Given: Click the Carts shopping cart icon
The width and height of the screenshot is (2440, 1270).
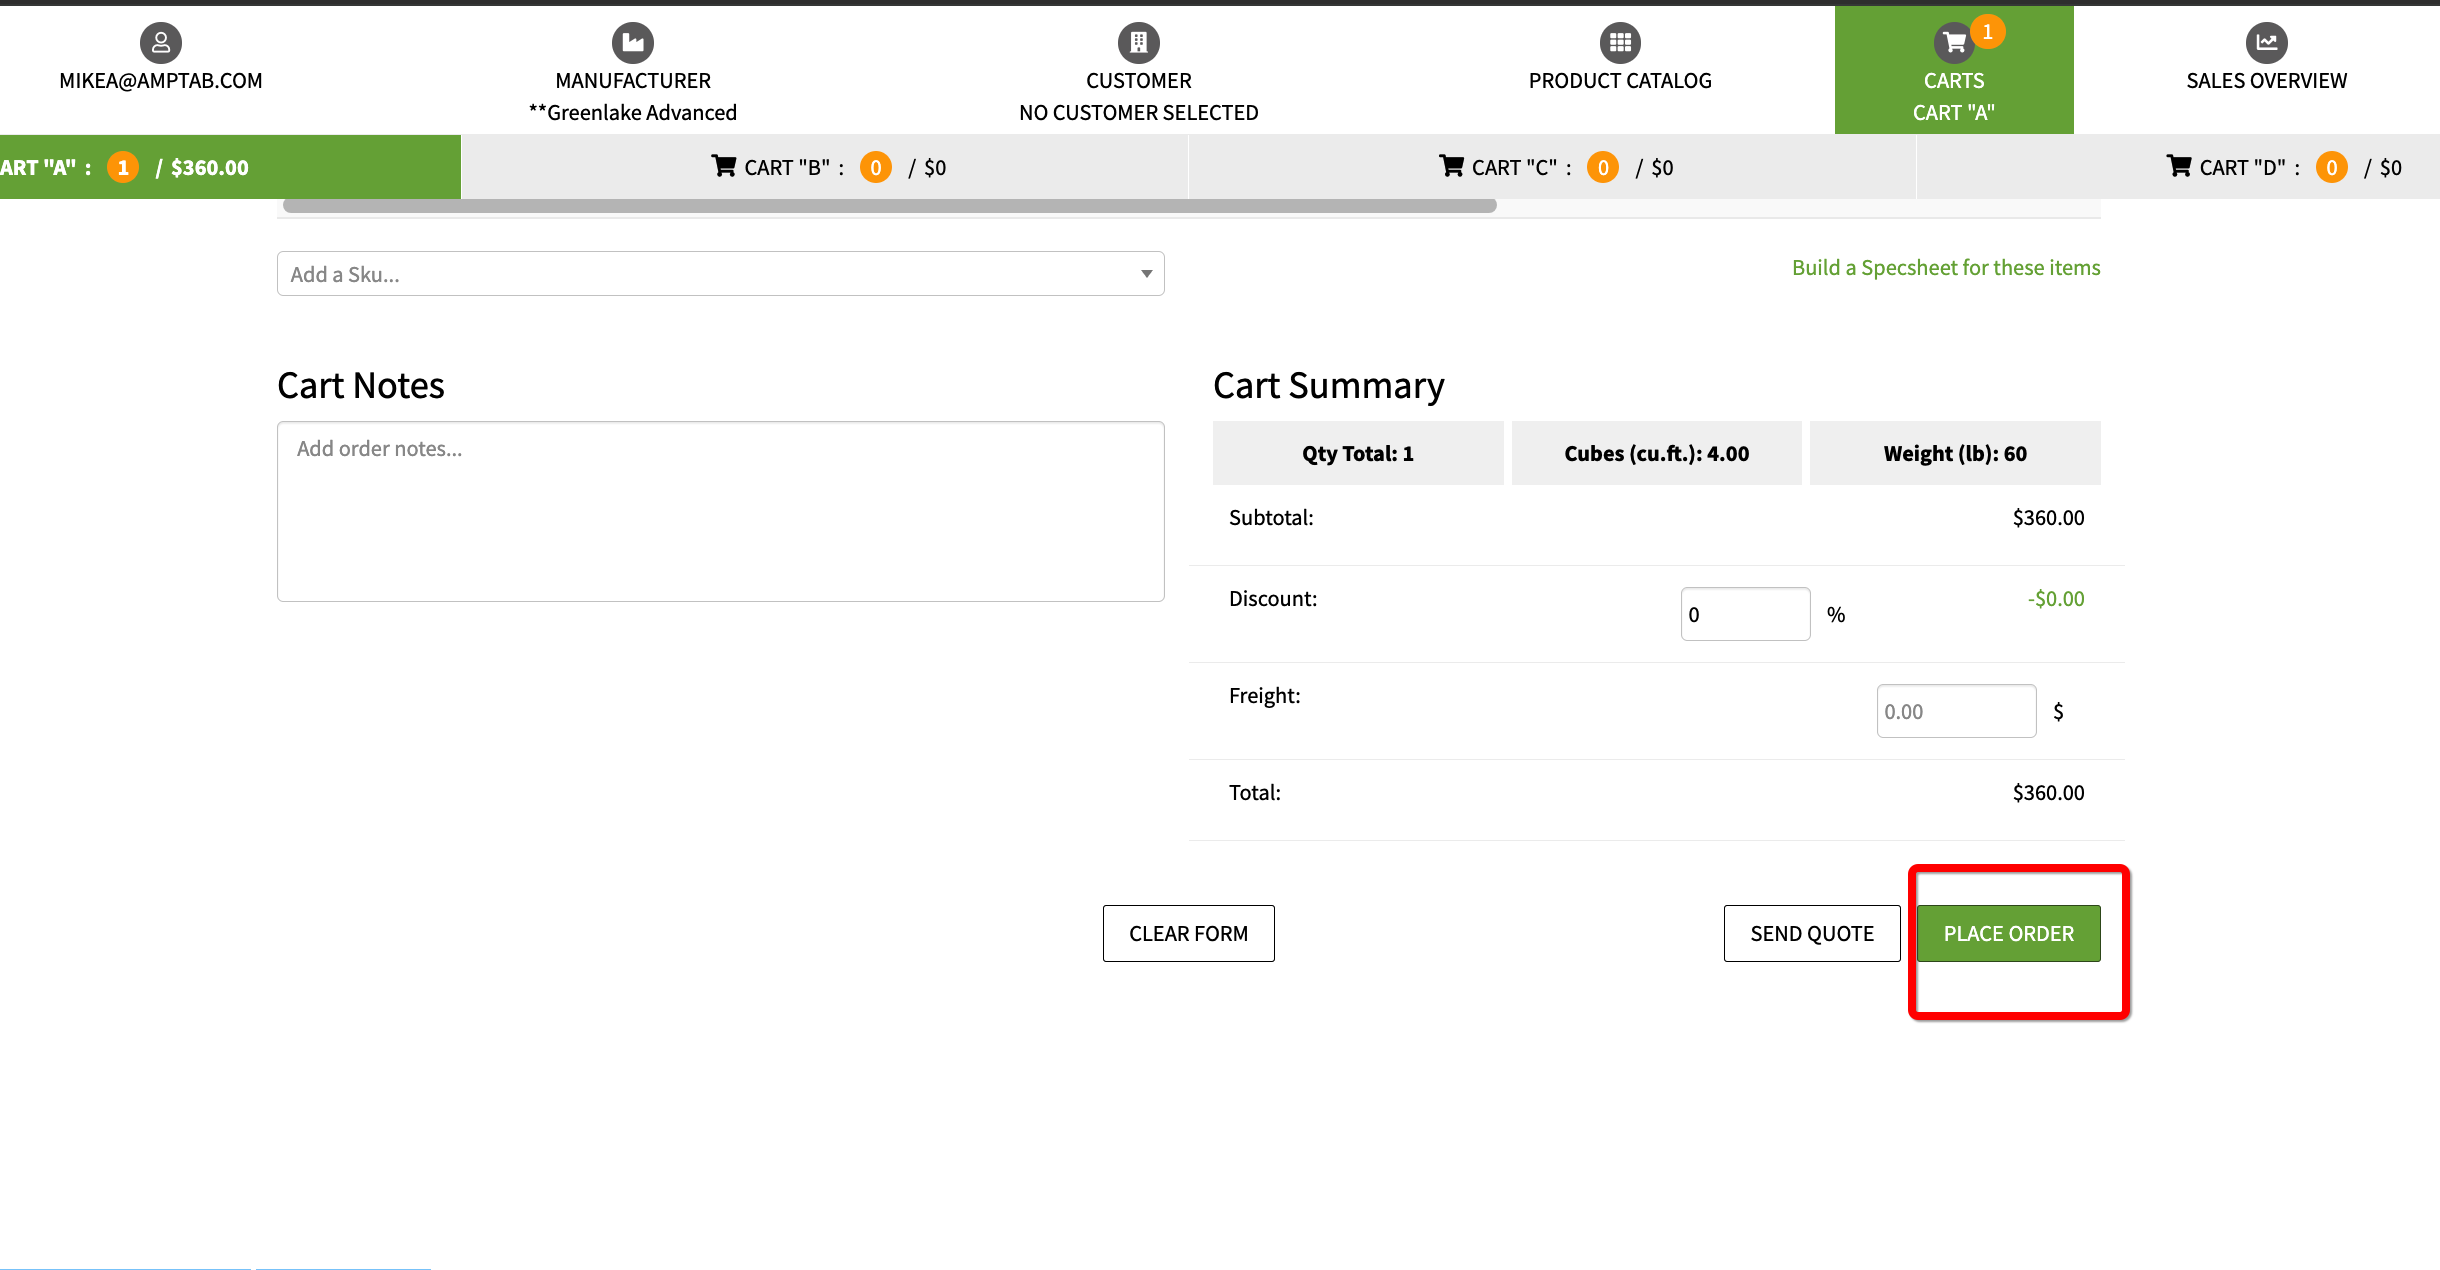Looking at the screenshot, I should coord(1953,42).
